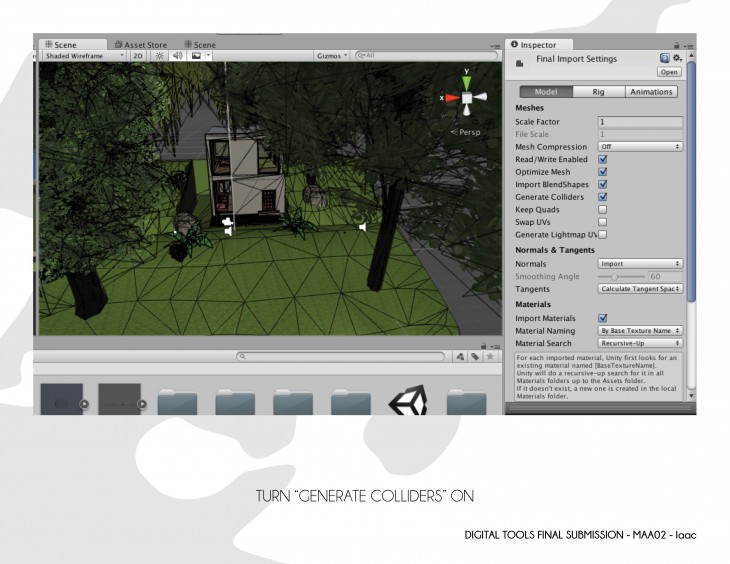Expand the Material Naming dropdown
Viewport: 730px width, 564px height.
pyautogui.click(x=640, y=330)
